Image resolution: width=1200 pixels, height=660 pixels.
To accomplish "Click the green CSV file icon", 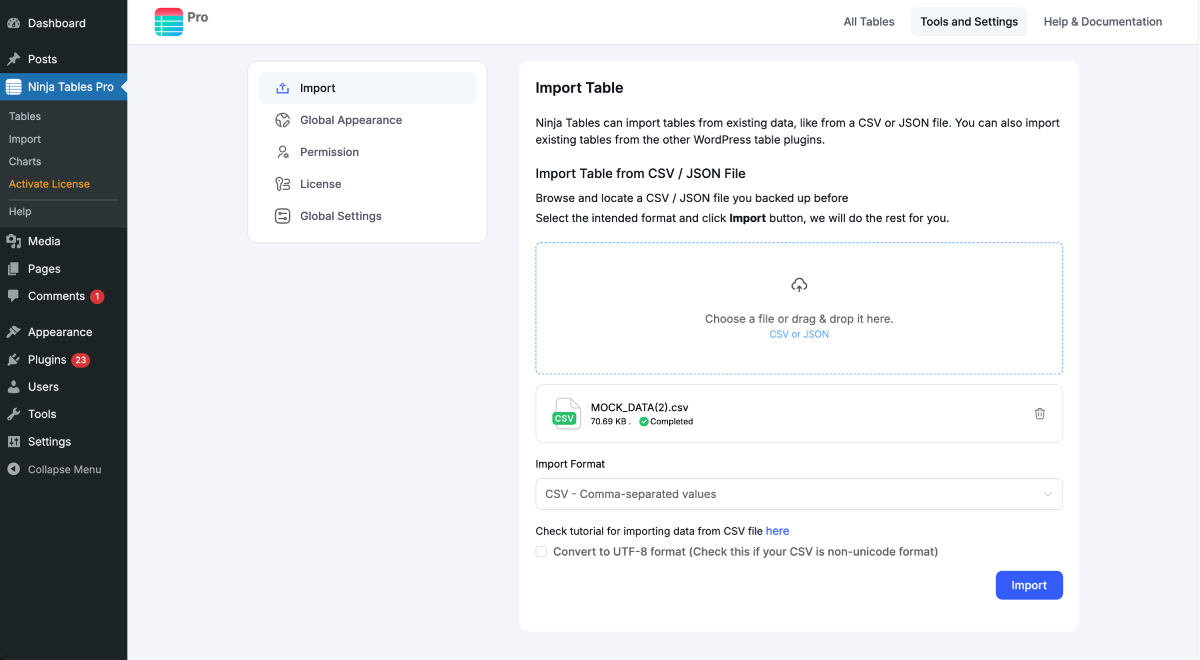I will tap(565, 414).
